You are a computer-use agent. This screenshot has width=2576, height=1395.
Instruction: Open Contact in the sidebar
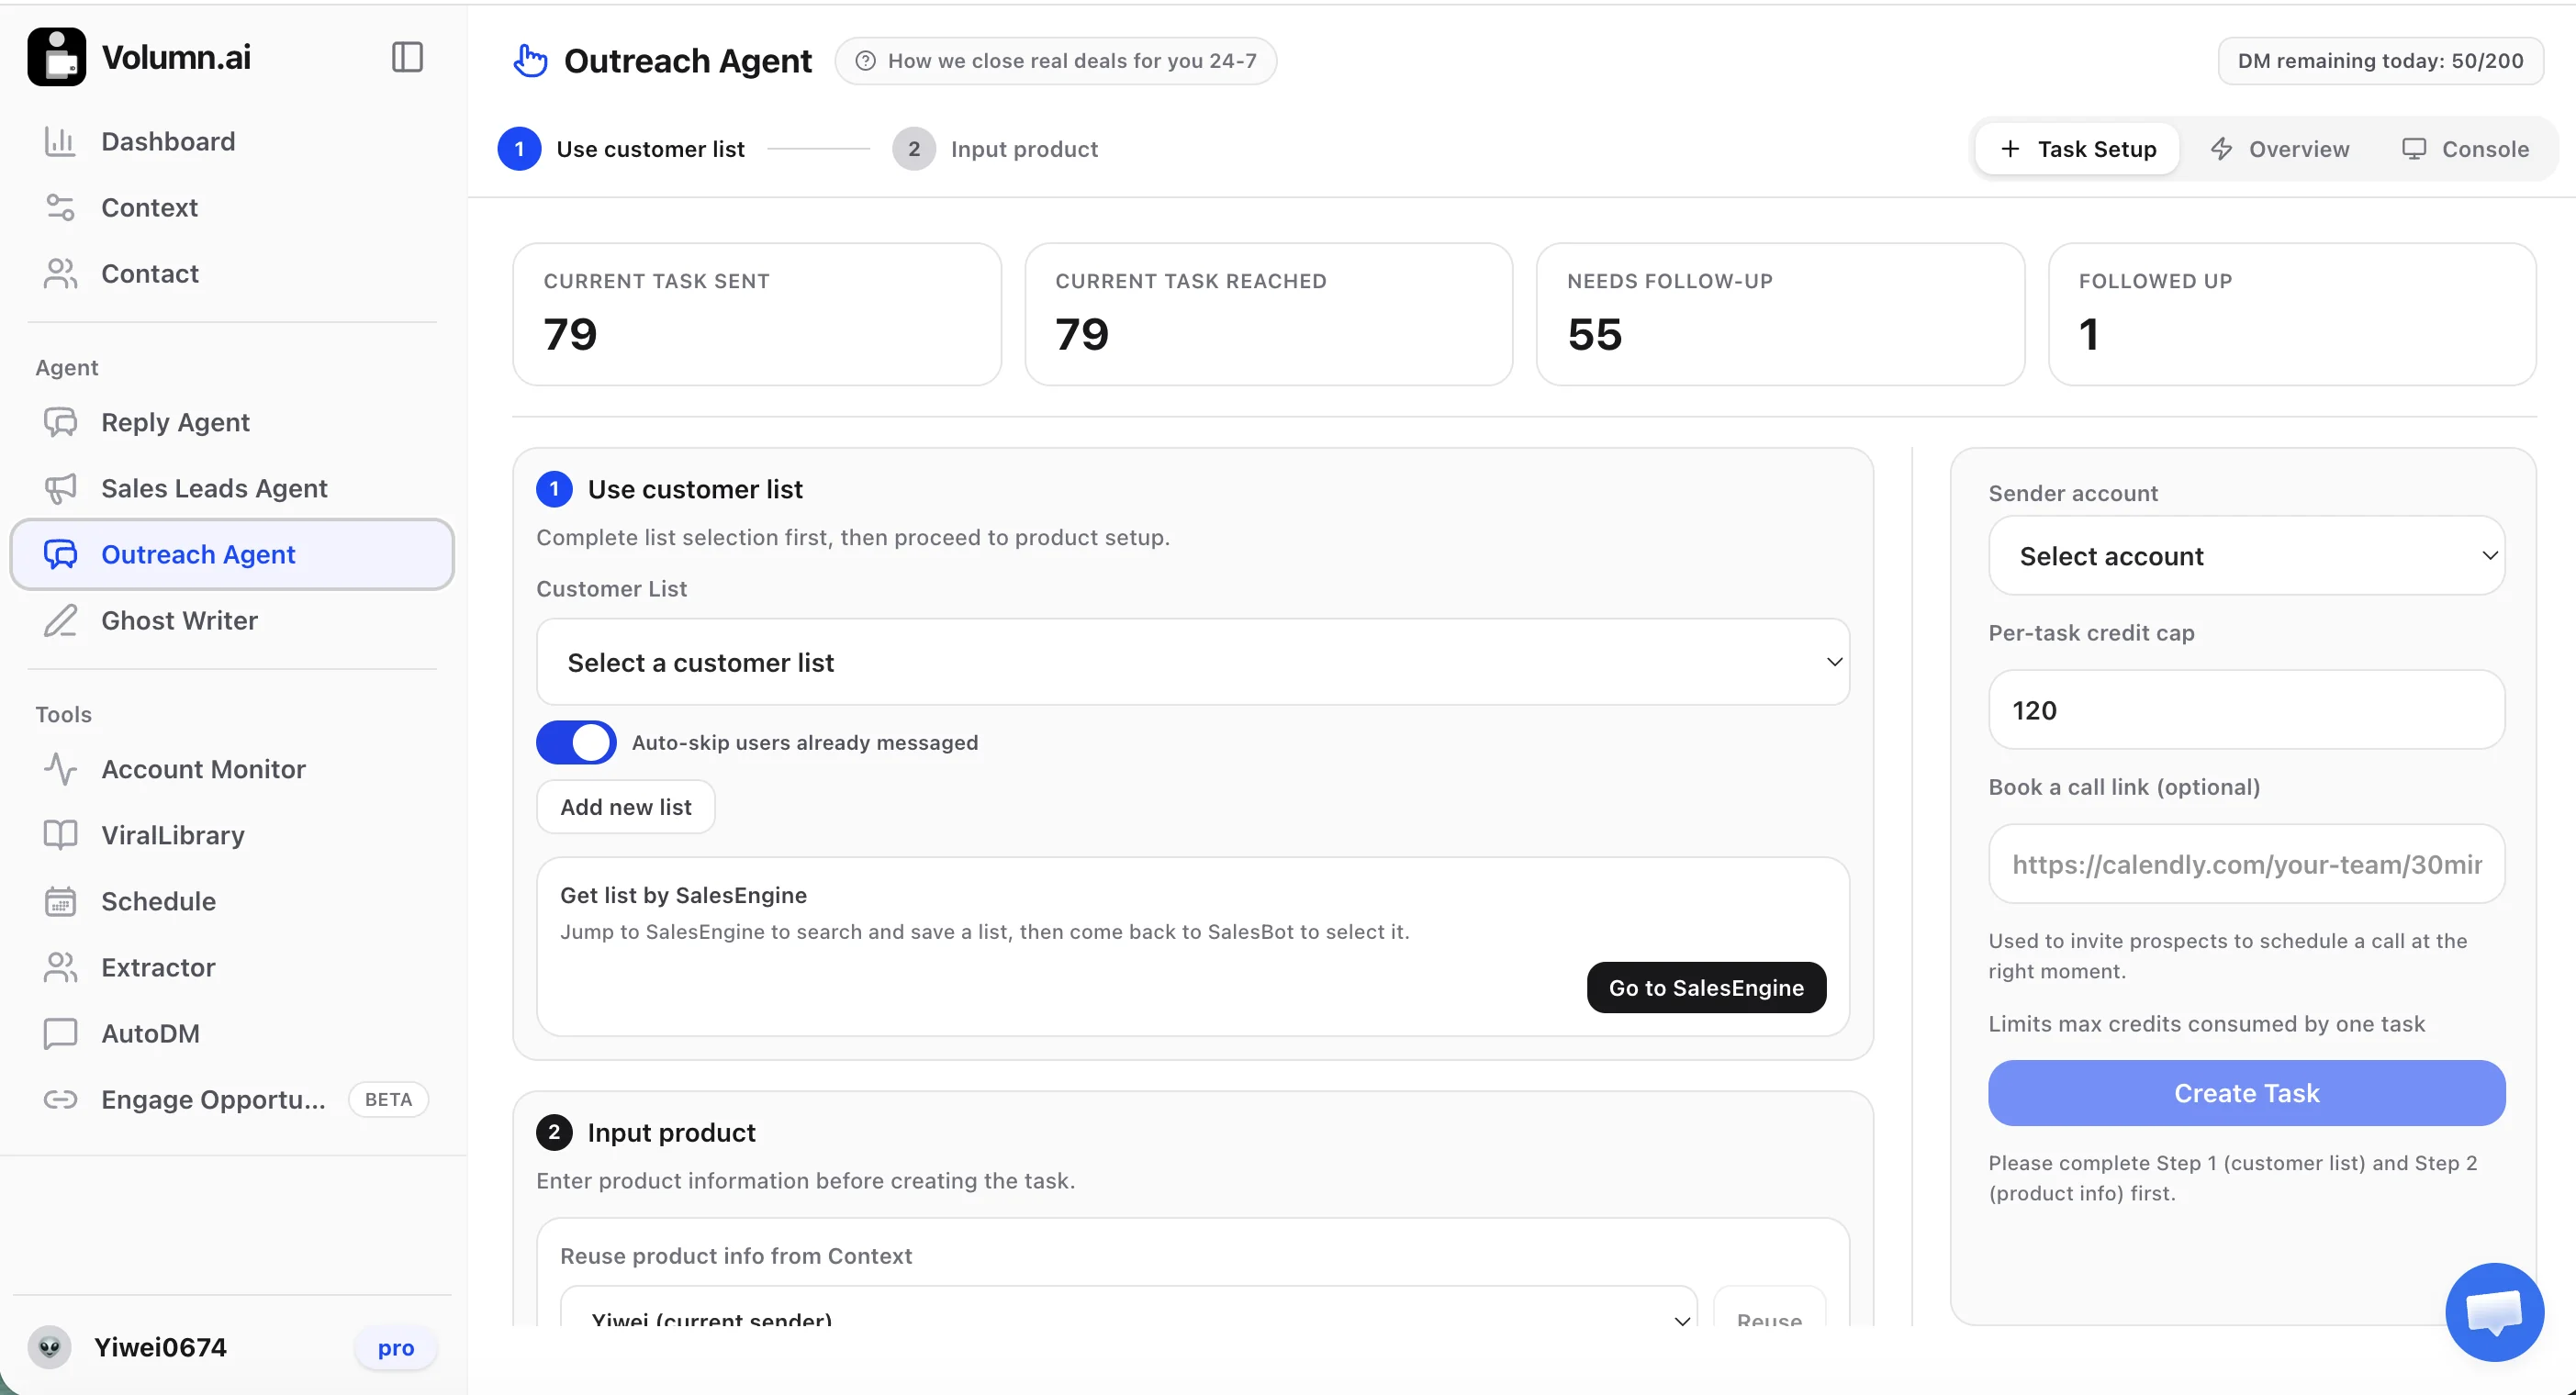click(x=232, y=274)
